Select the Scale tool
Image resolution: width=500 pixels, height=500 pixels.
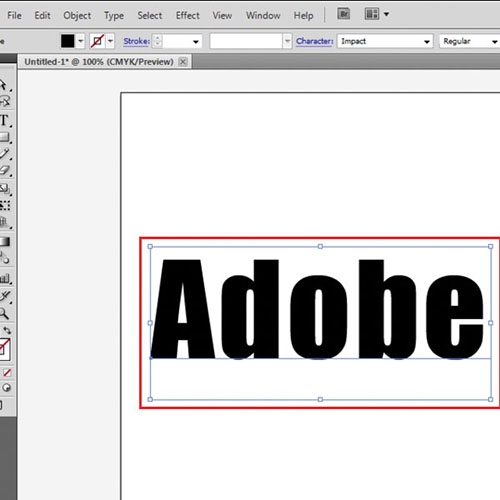(5, 189)
